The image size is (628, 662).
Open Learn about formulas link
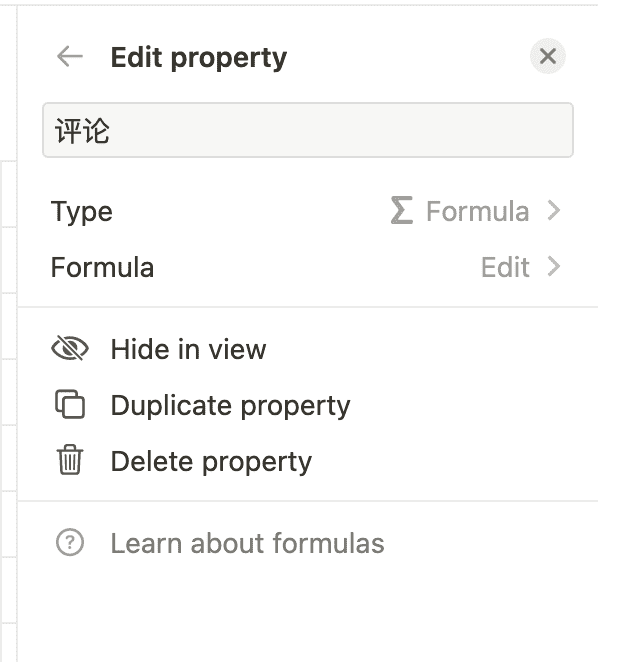coord(247,543)
